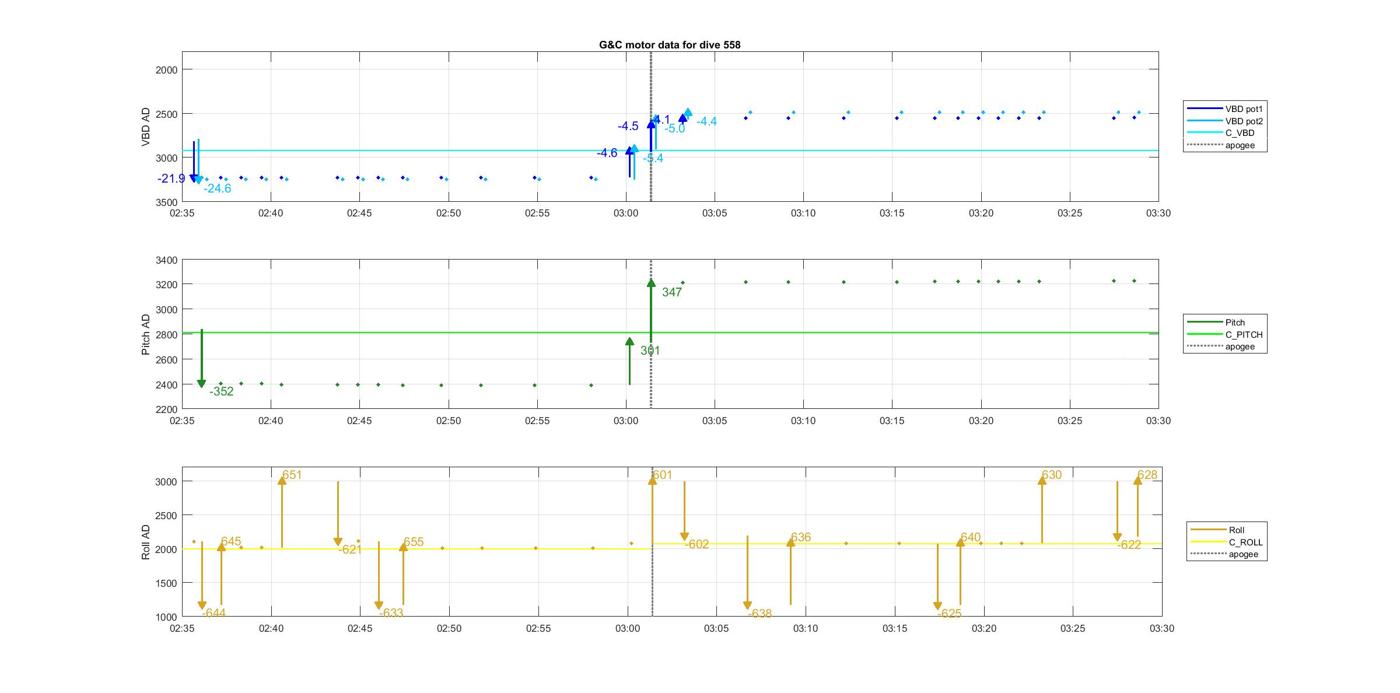
Task: Click the '-602' roll data label
Action: pyautogui.click(x=697, y=544)
